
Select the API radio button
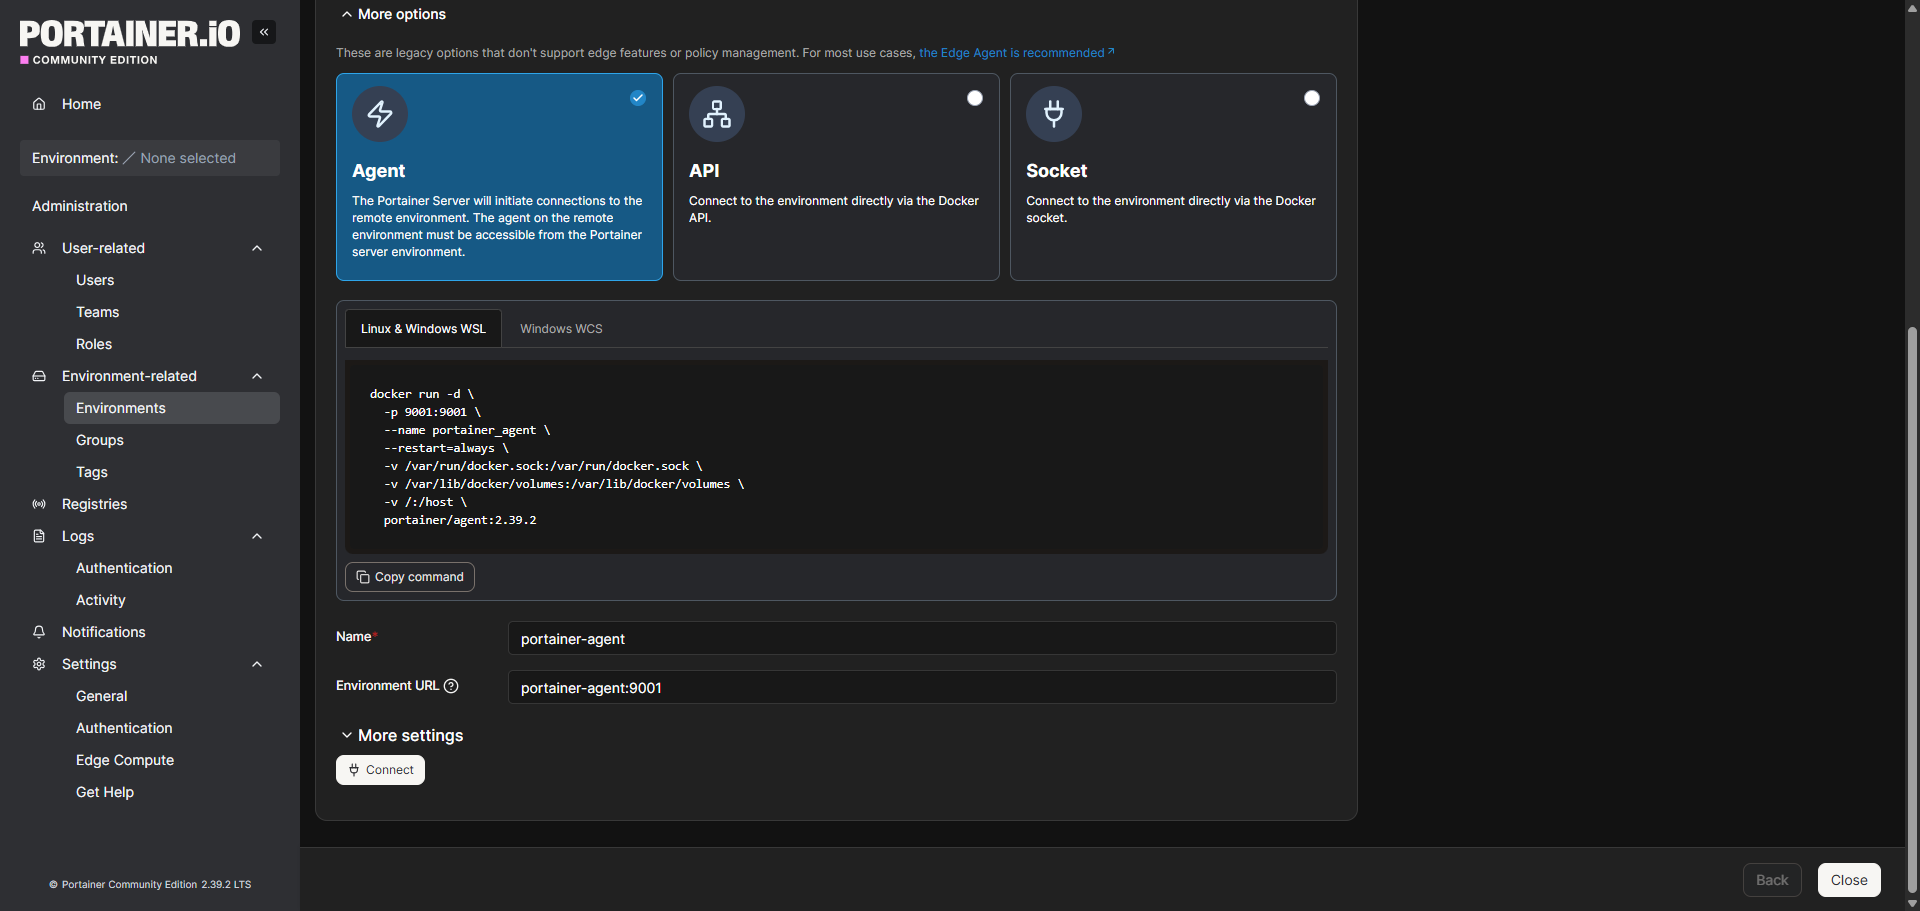click(x=975, y=98)
